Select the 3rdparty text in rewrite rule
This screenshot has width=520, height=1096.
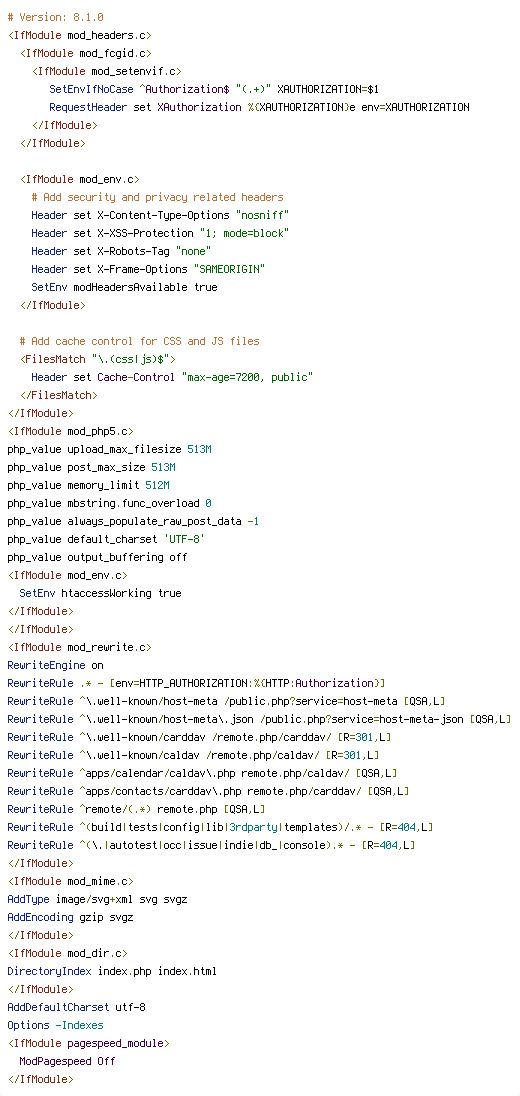click(253, 828)
